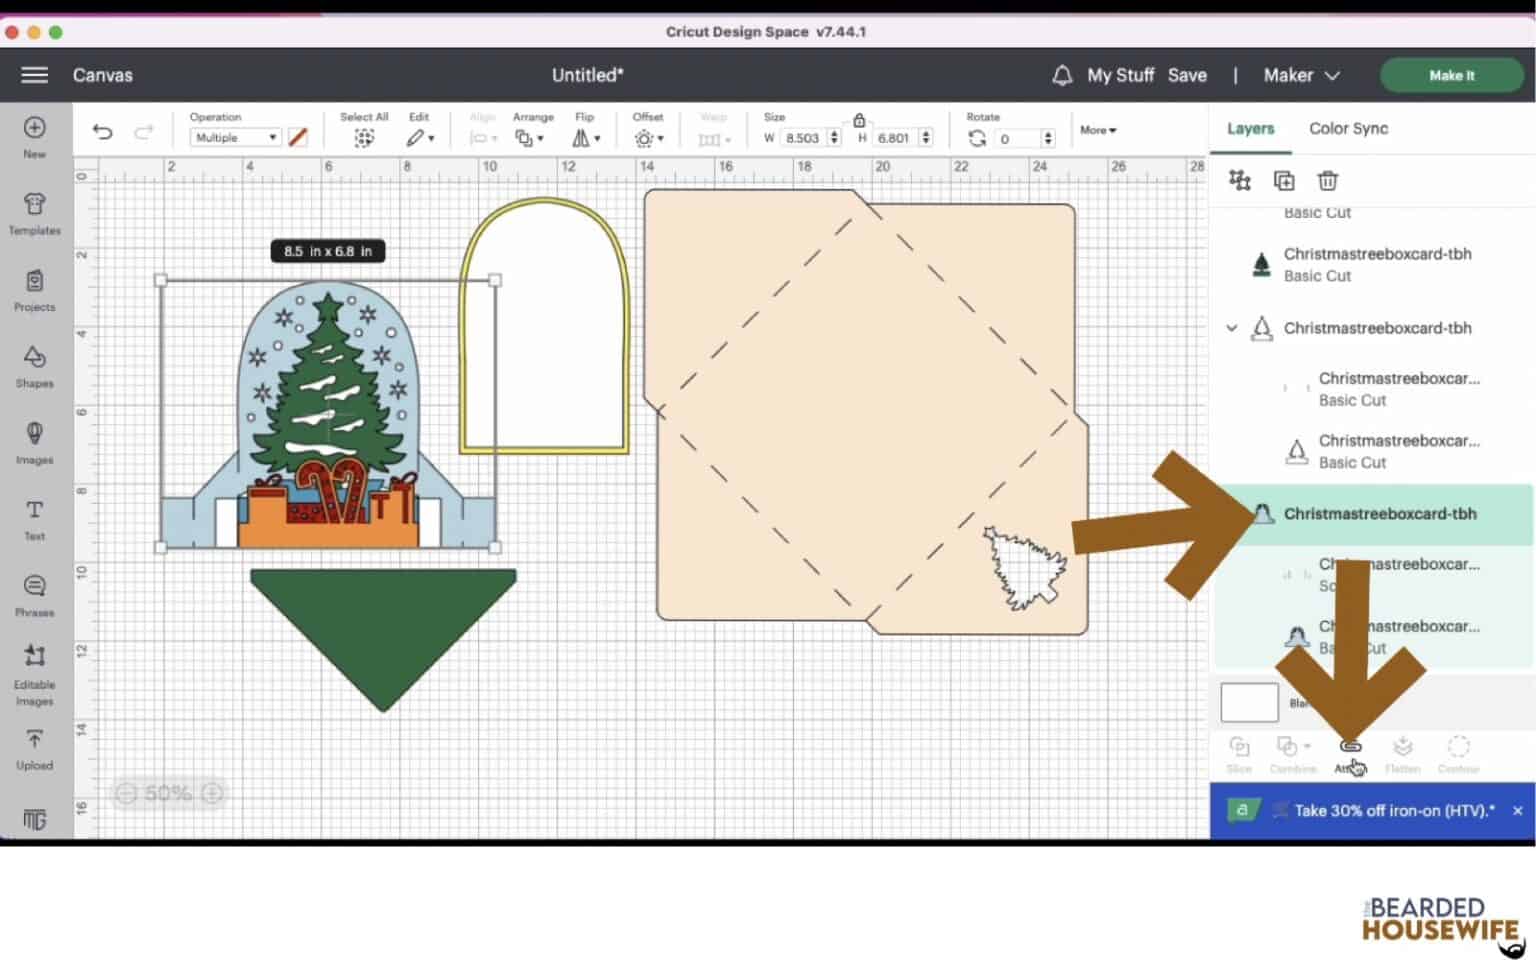Click Save in the top bar
Screen dimensions: 1536x976
[1188, 75]
